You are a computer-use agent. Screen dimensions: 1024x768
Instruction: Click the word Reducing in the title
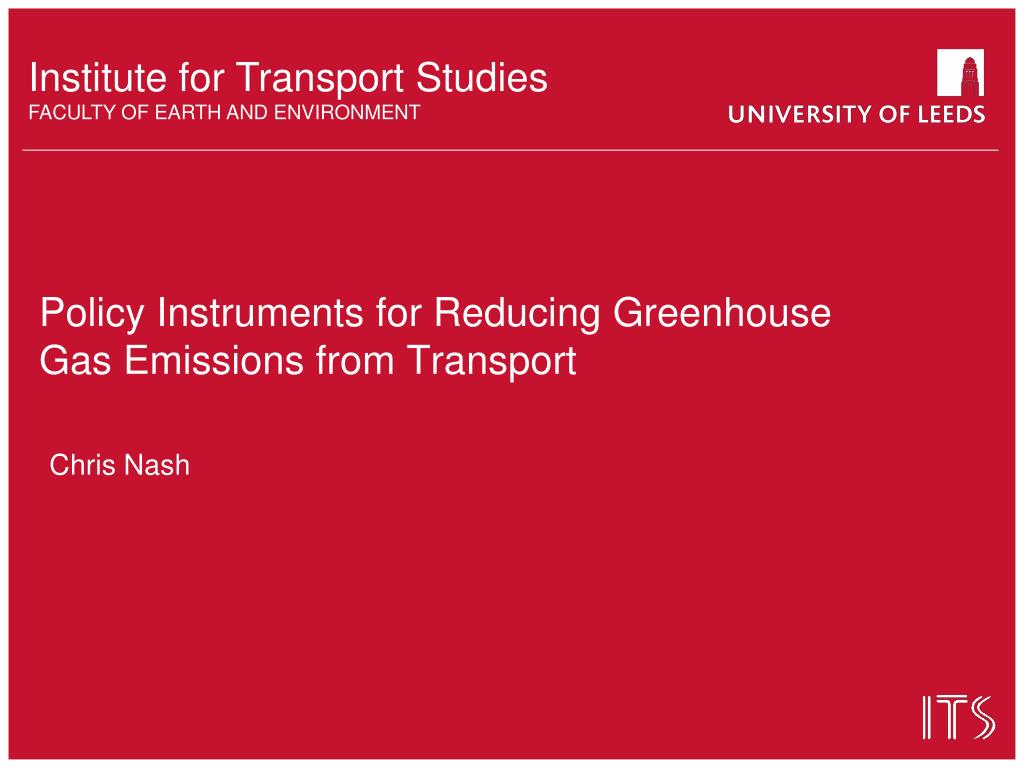(517, 313)
